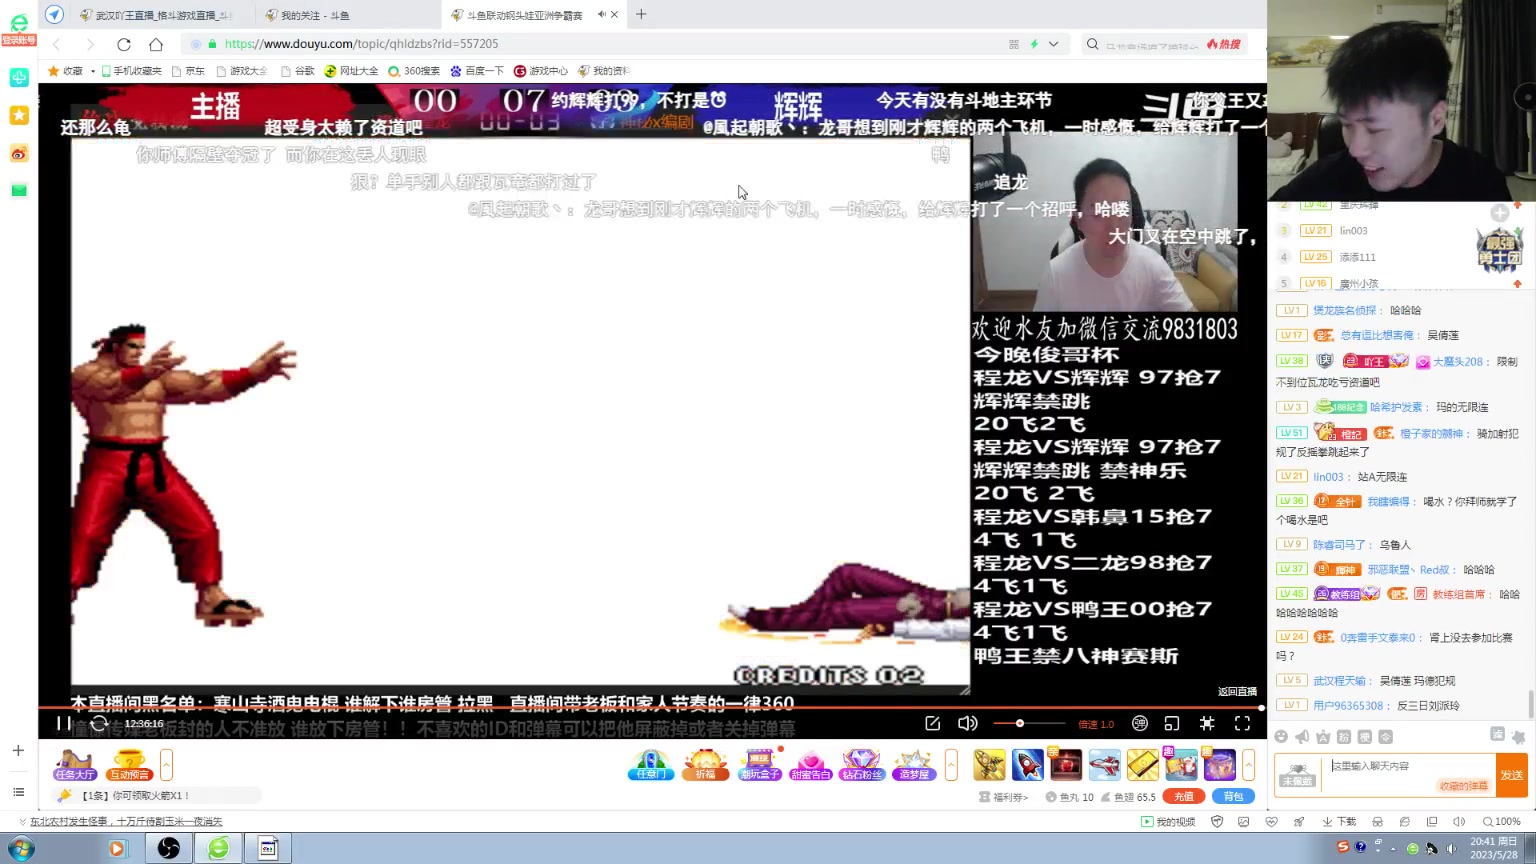Toggle the 粉 fans danmaku option
The image size is (1536, 864).
(1344, 737)
